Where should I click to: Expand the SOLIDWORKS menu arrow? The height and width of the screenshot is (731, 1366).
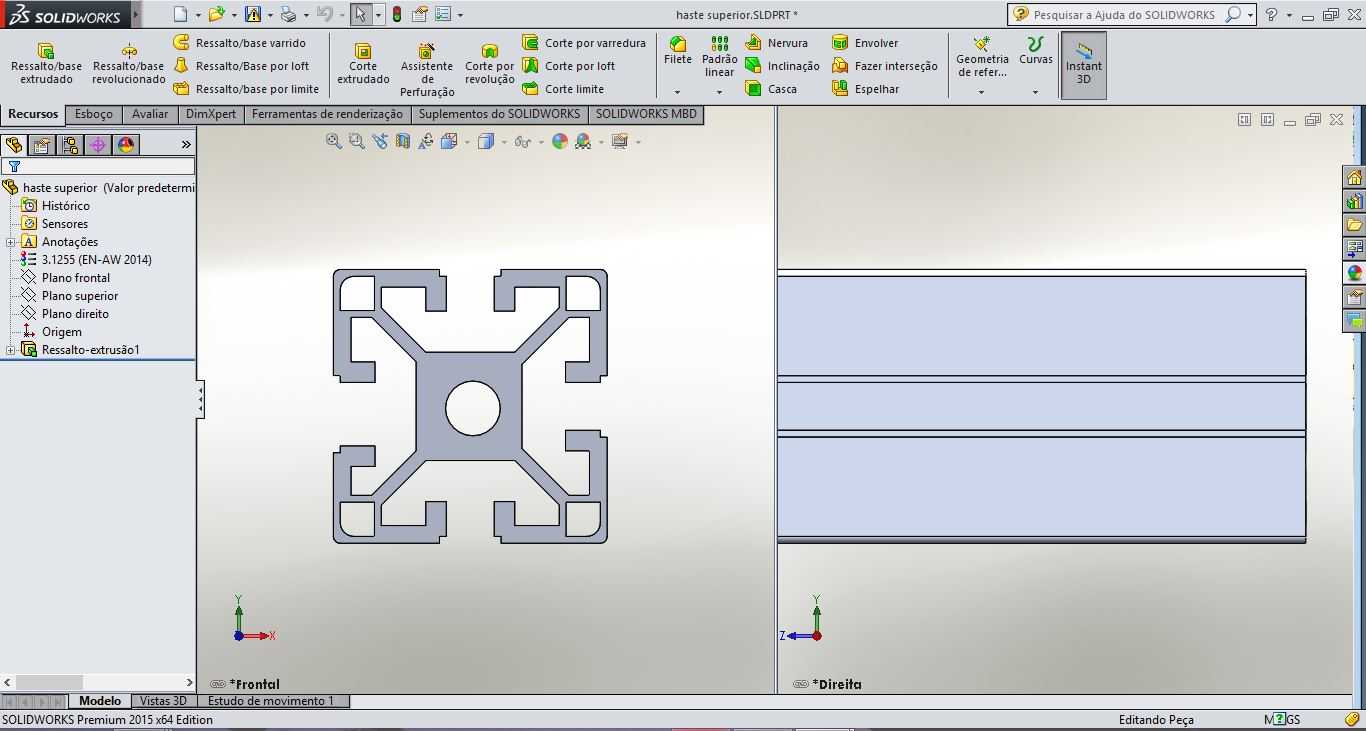(136, 15)
